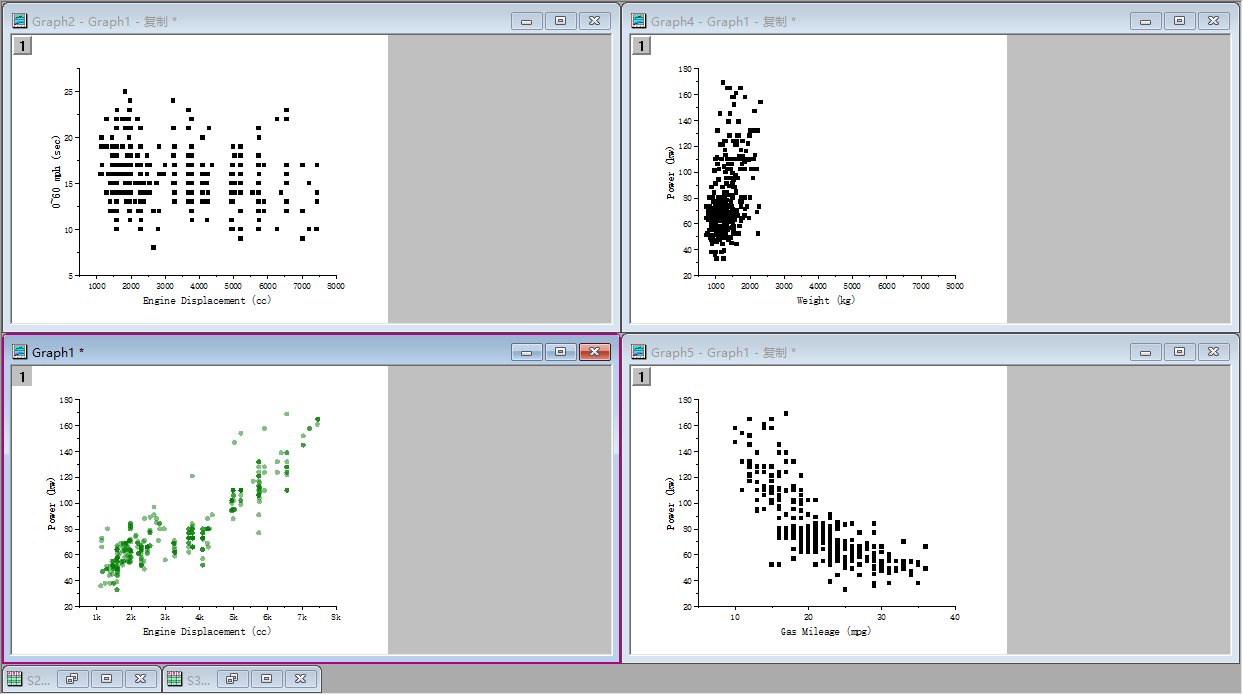Maximize the Graph4 window
Screen dimensions: 1243x695
pos(1179,21)
